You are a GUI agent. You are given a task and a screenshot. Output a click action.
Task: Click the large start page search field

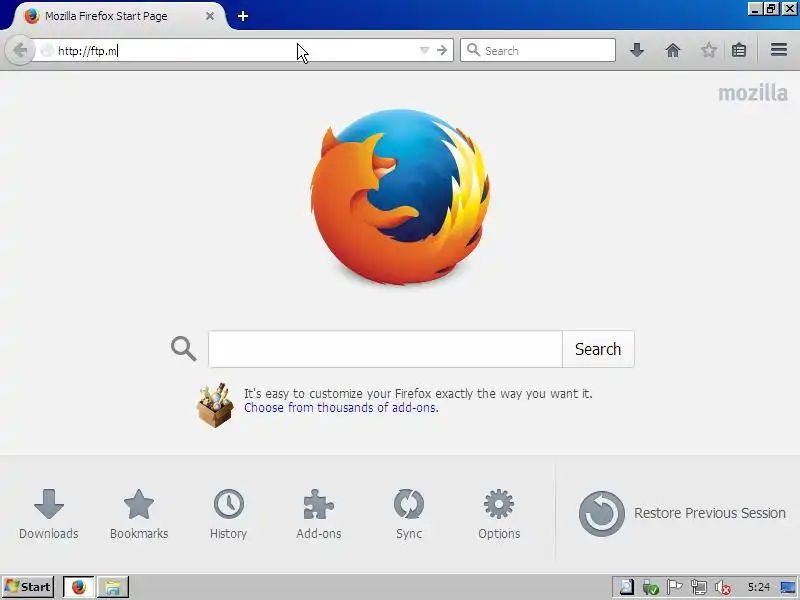pyautogui.click(x=385, y=349)
